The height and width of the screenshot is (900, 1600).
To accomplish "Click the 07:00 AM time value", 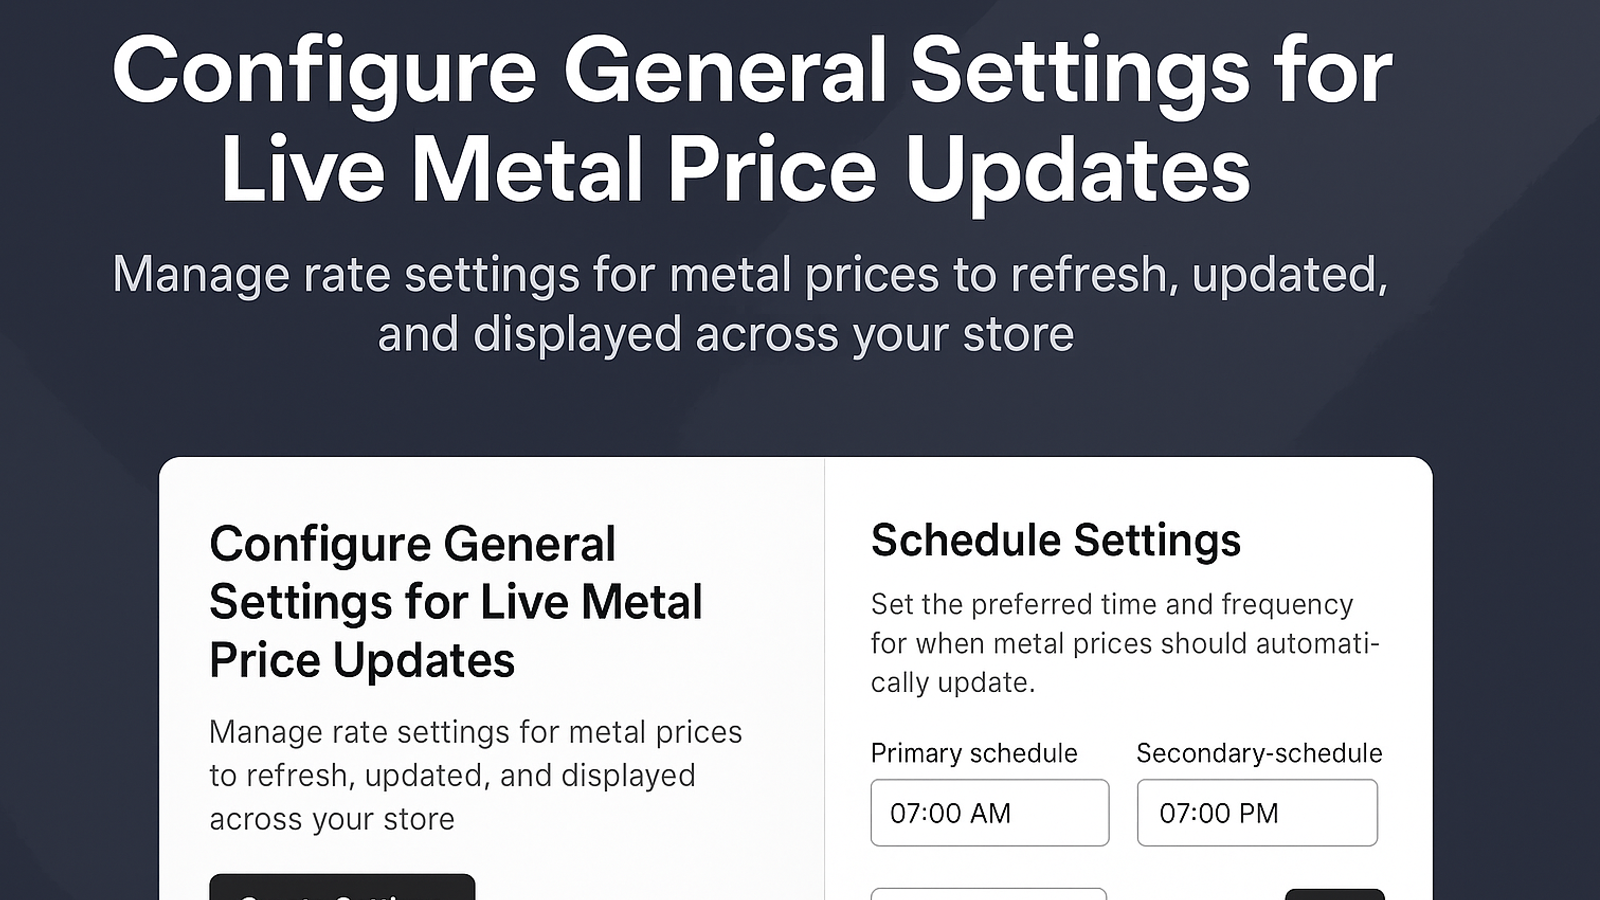I will (x=950, y=813).
